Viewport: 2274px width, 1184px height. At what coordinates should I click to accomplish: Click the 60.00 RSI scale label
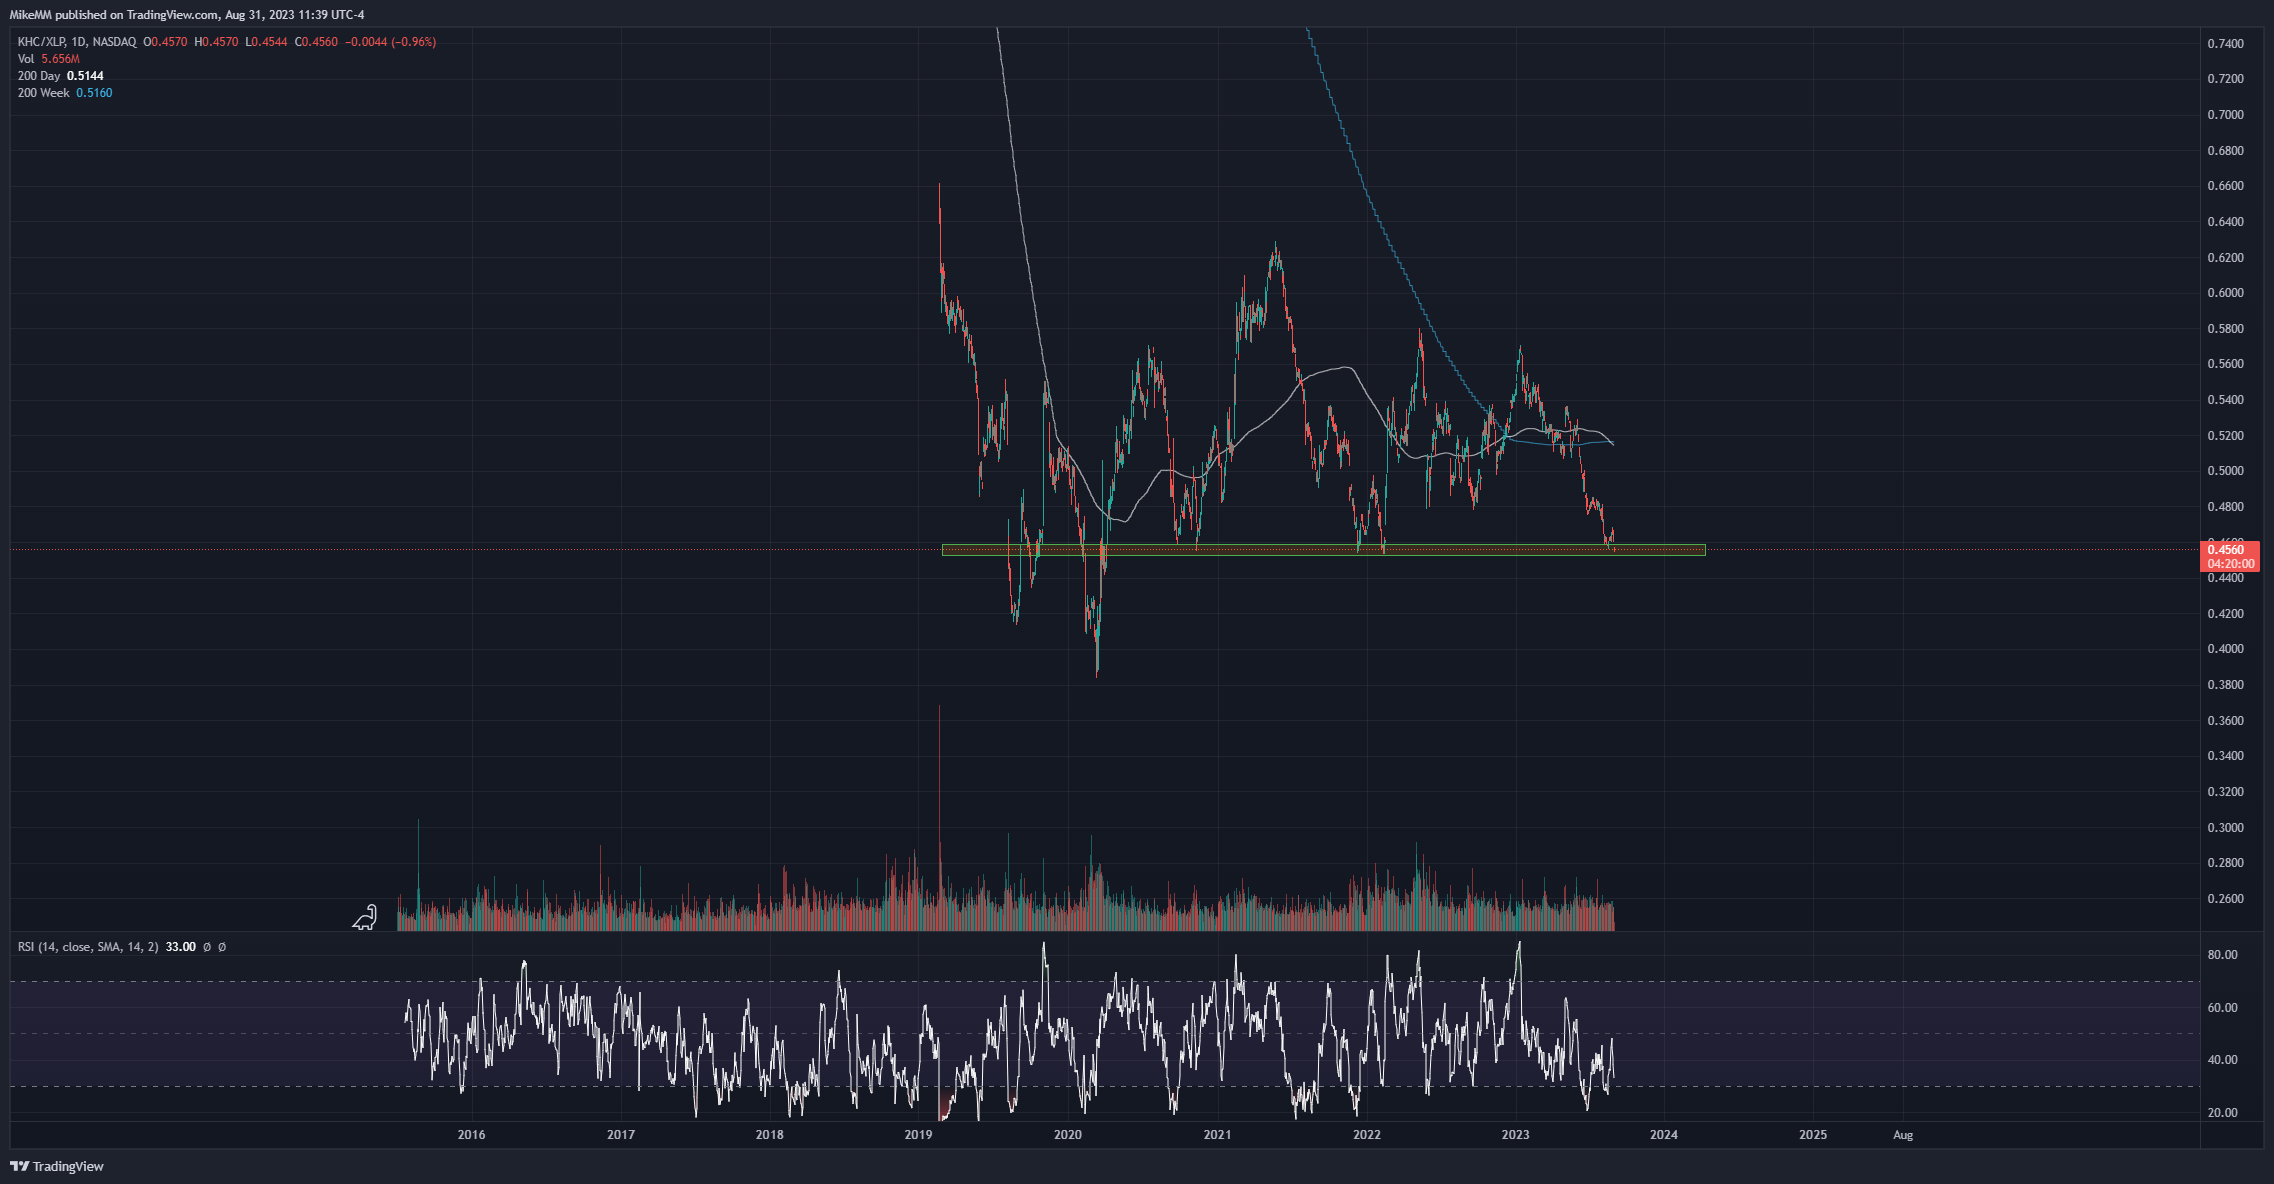point(2222,1008)
